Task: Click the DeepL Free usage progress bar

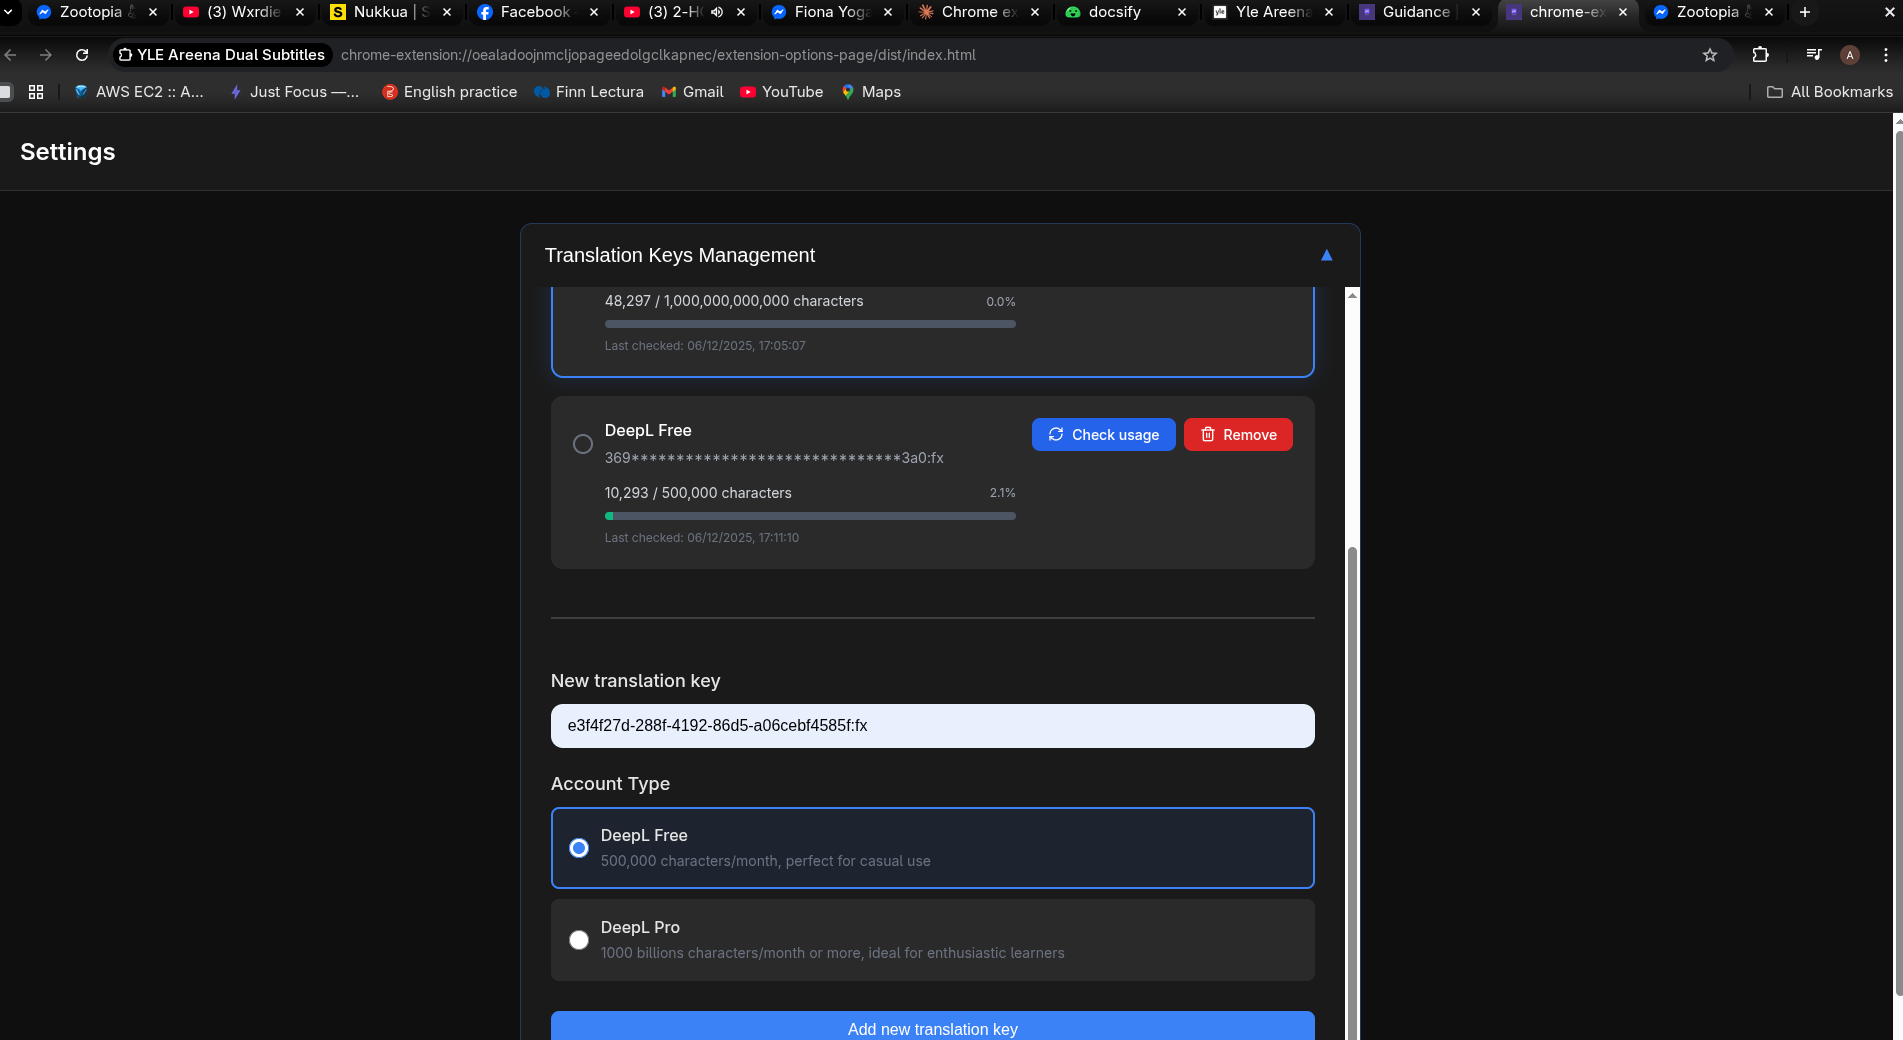Action: tap(810, 516)
